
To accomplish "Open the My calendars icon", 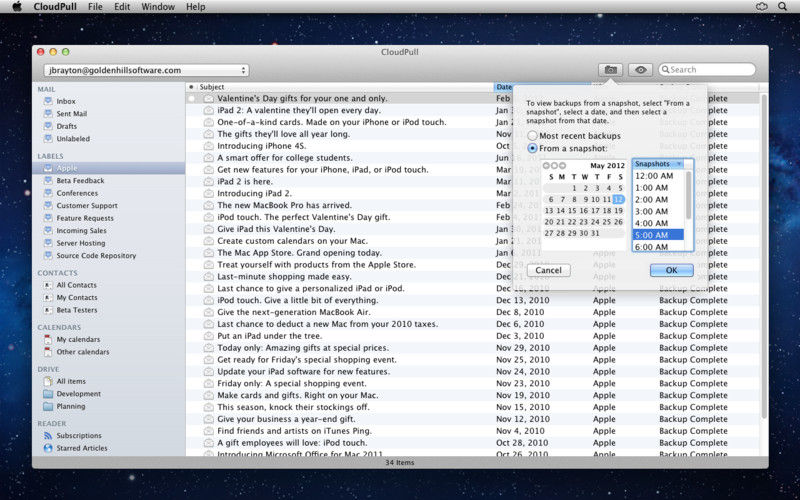I will pos(48,339).
